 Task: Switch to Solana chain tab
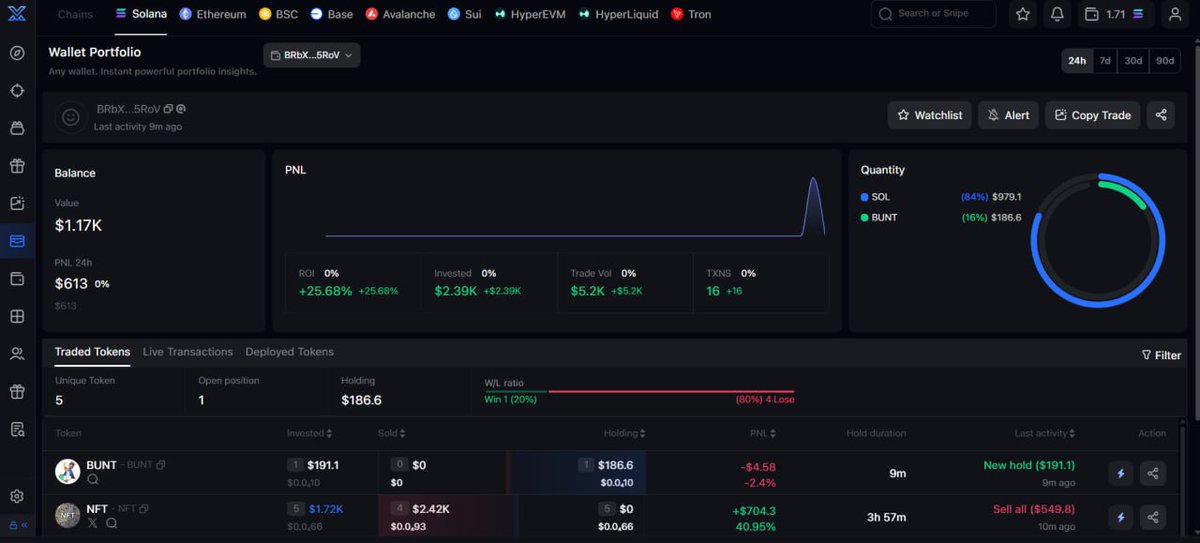(x=142, y=14)
